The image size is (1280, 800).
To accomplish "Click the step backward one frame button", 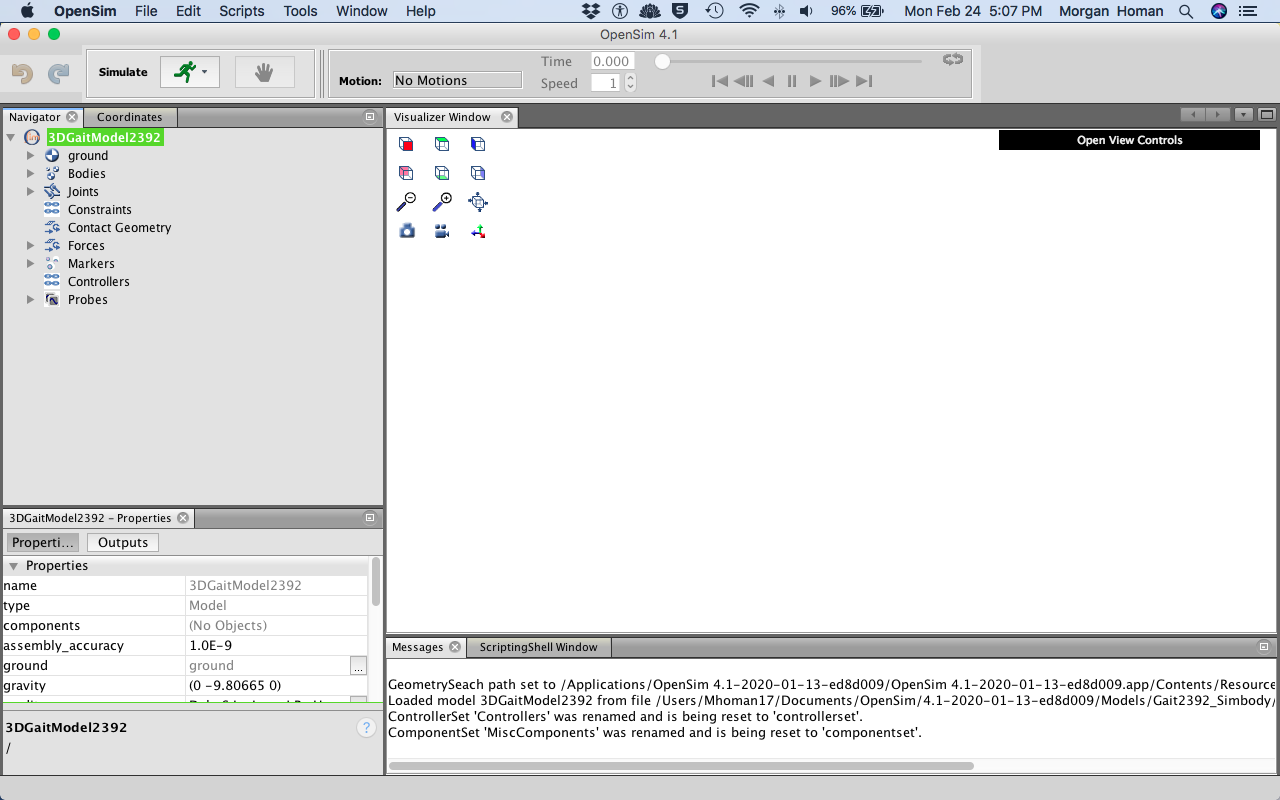I will [x=743, y=81].
